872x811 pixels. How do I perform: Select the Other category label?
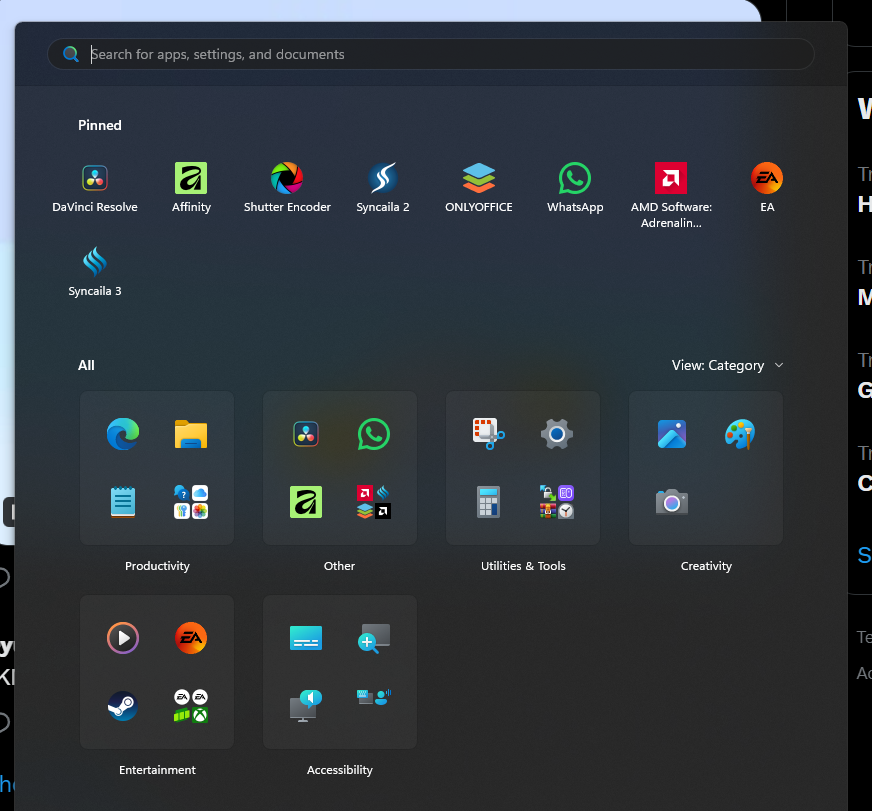[339, 566]
